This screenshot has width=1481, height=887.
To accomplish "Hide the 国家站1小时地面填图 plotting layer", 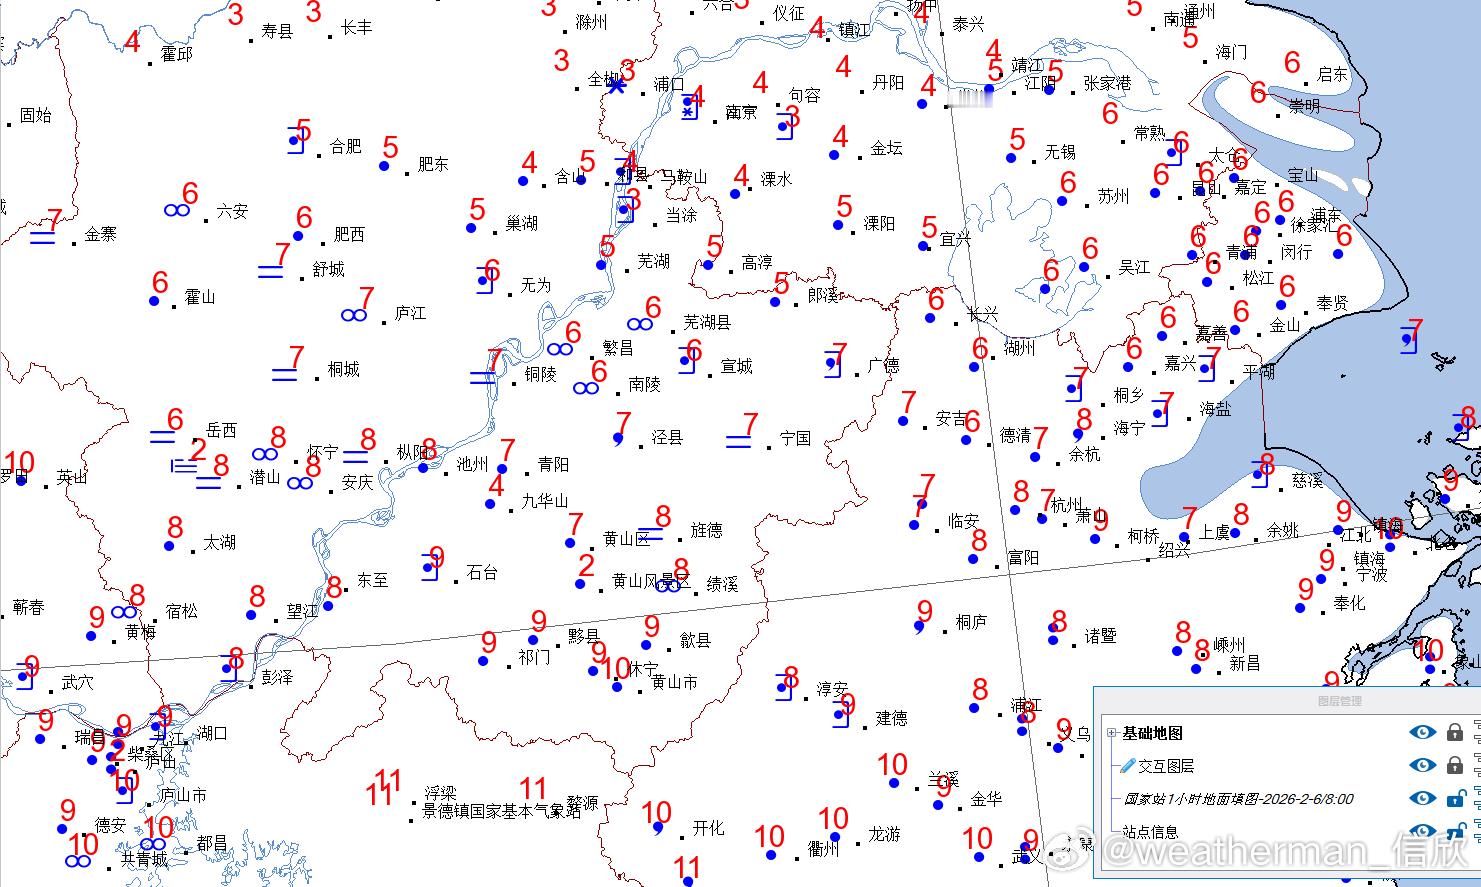I will point(1423,799).
